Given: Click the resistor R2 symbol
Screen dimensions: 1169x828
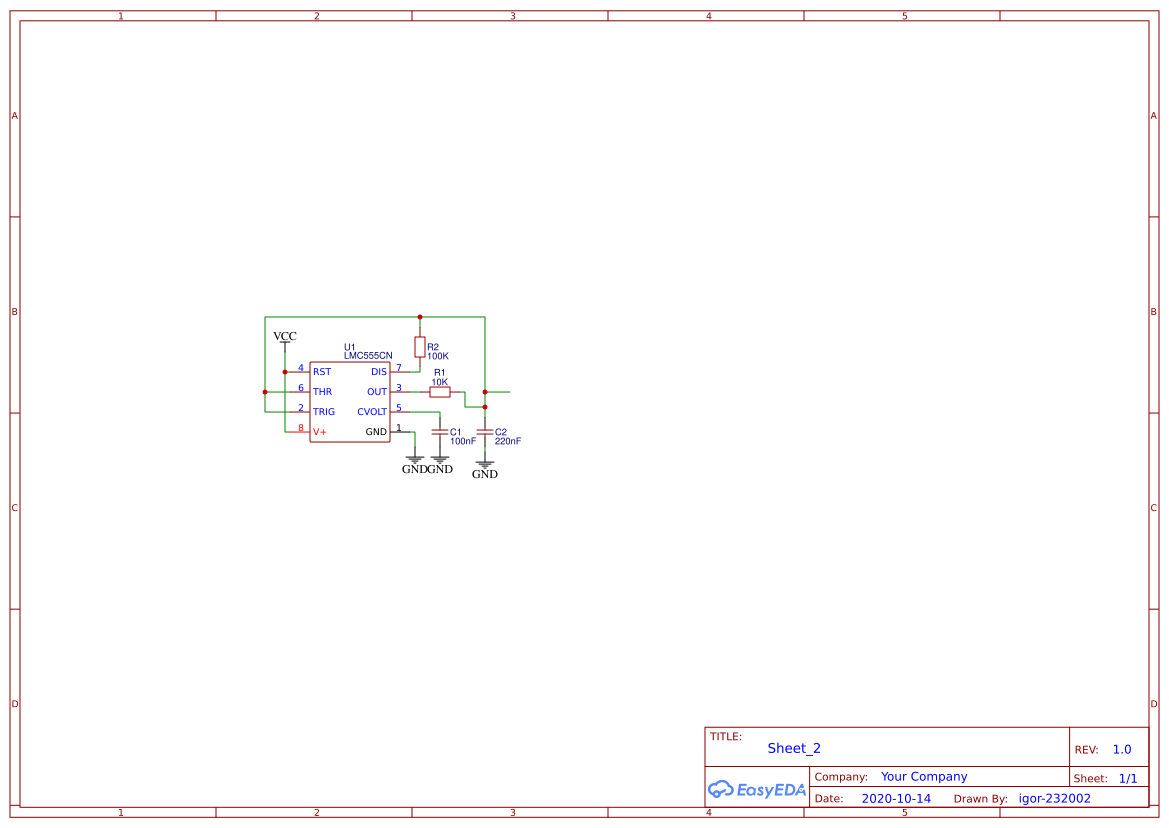Looking at the screenshot, I should 421,345.
